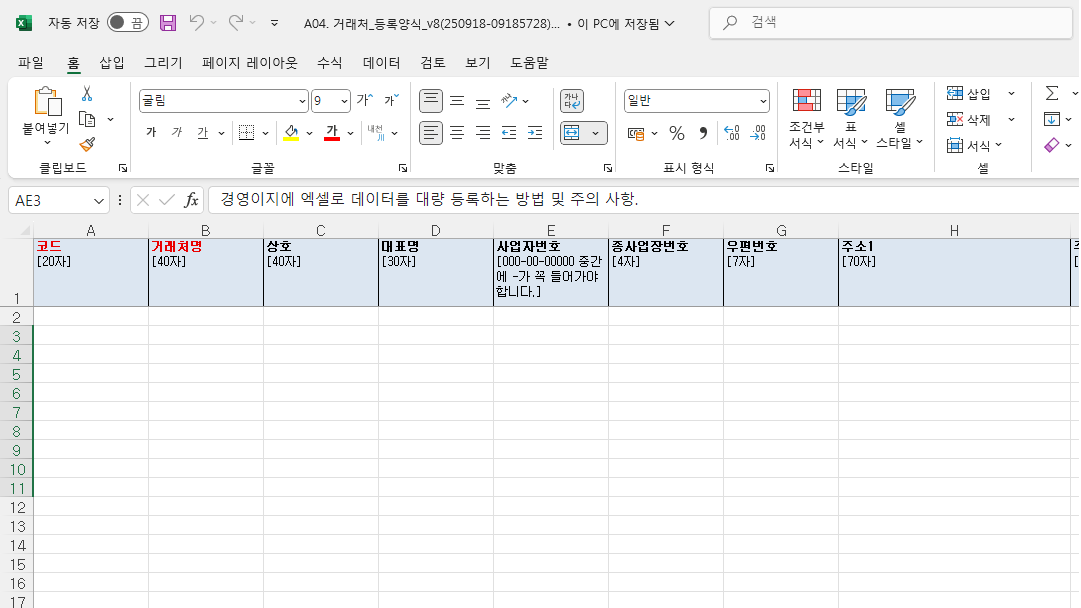The height and width of the screenshot is (608, 1081).
Task: Click the 삭제 (Delete) cells button
Action: 968,120
